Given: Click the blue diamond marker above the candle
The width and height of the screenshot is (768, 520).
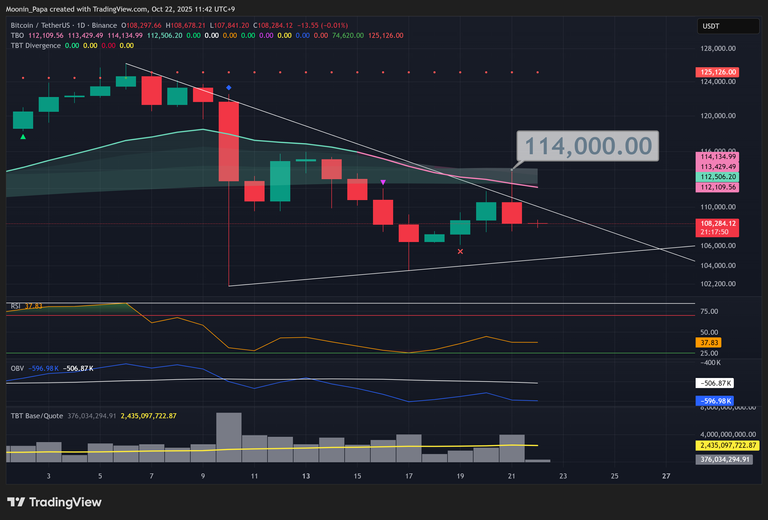Looking at the screenshot, I should pos(229,89).
